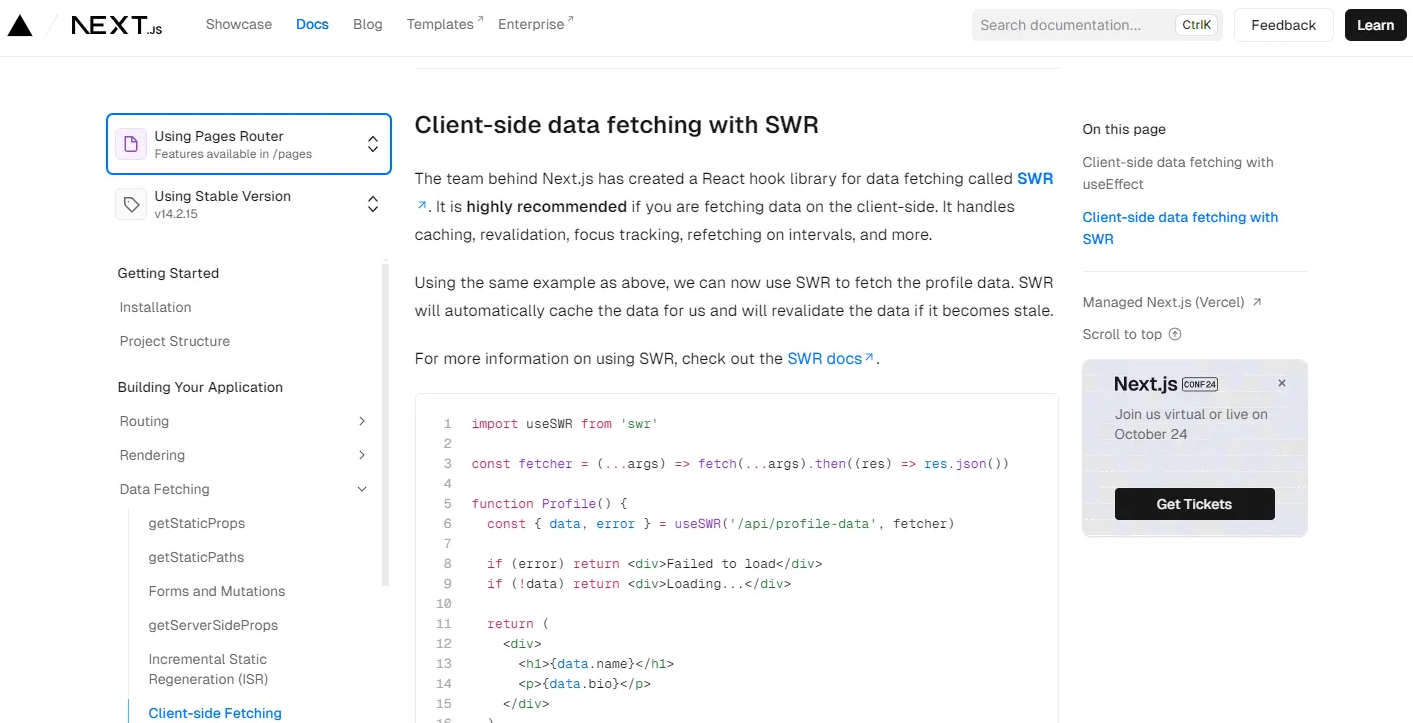The width and height of the screenshot is (1413, 723).
Task: Click the Get Tickets button
Action: [x=1194, y=504]
